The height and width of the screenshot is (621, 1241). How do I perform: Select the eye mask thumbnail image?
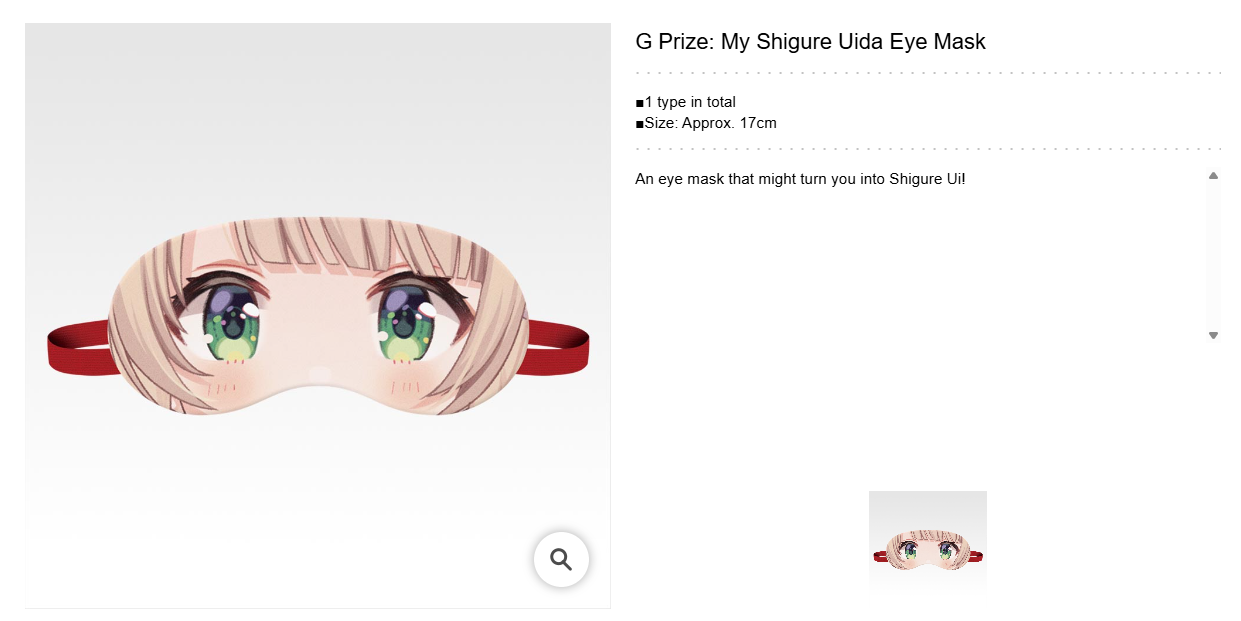point(927,543)
